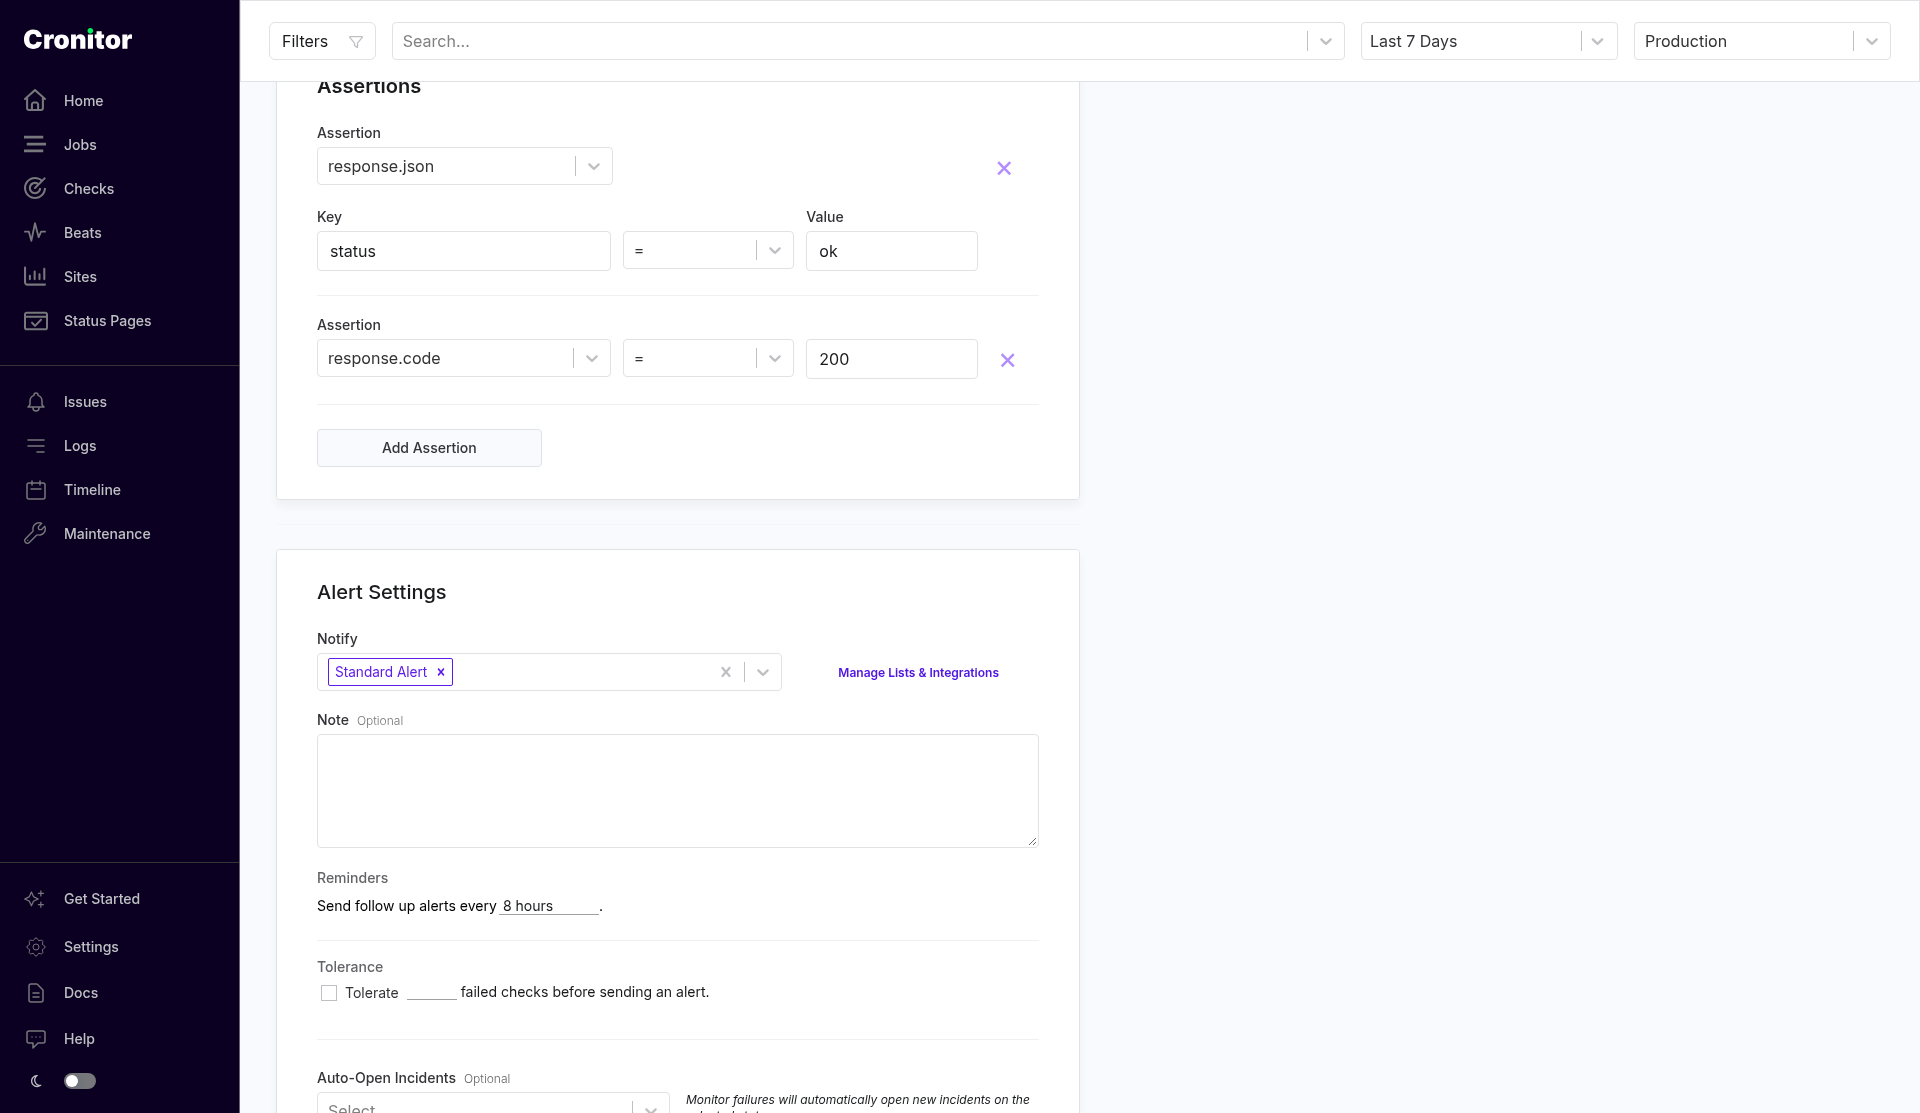Open the Filters dropdown
The height and width of the screenshot is (1113, 1920).
coord(322,41)
